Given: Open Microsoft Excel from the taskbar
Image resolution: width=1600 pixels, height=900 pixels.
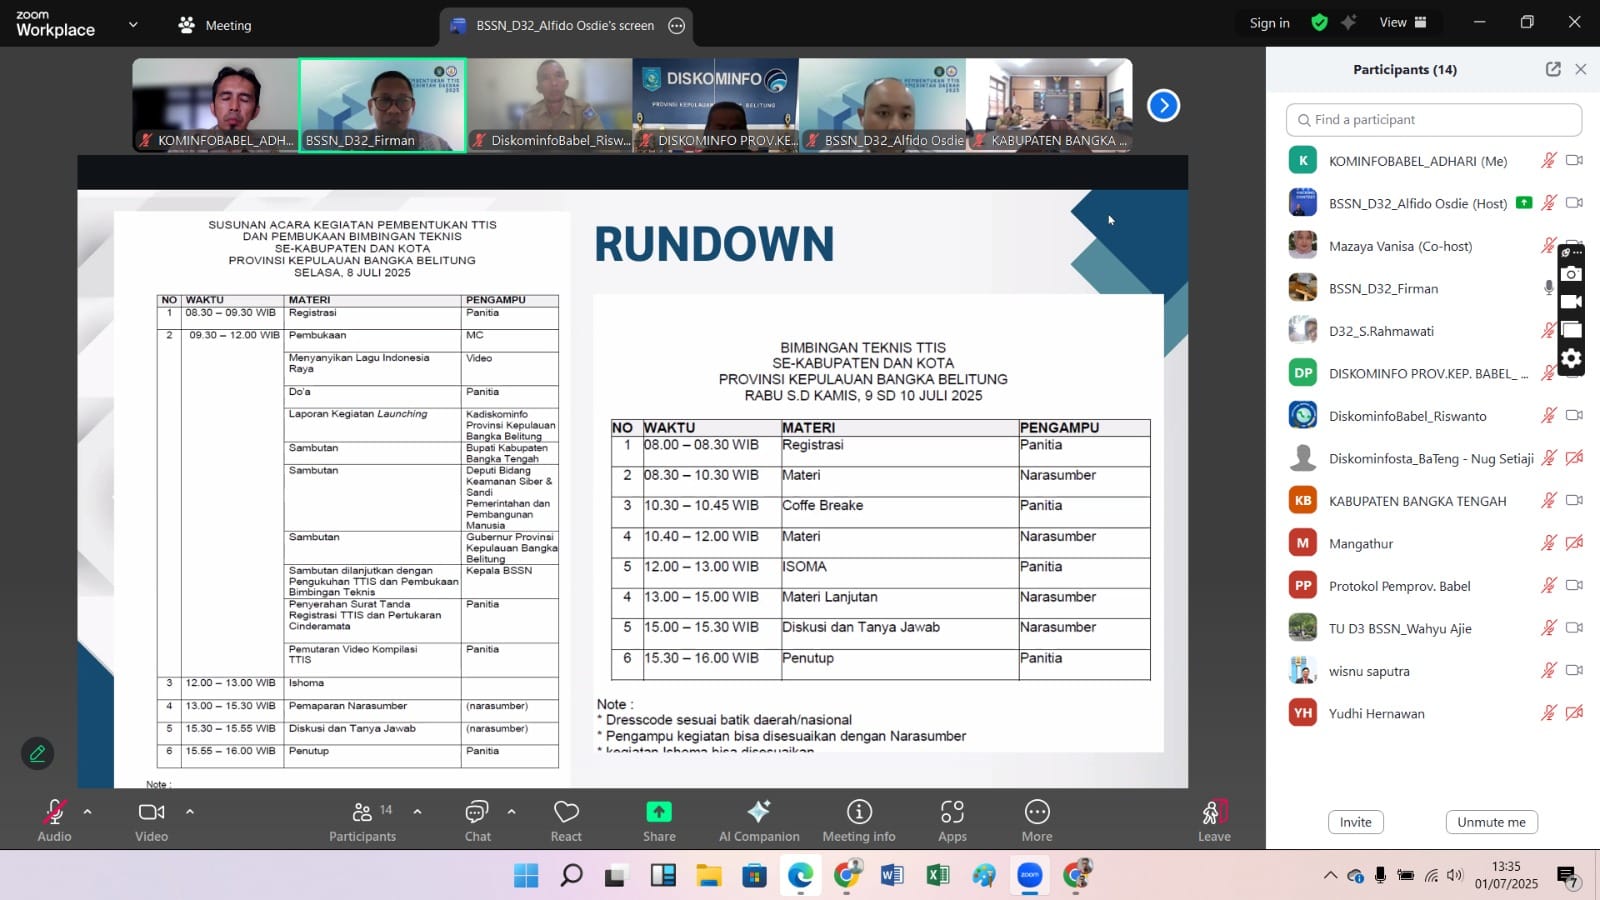Looking at the screenshot, I should [x=937, y=876].
